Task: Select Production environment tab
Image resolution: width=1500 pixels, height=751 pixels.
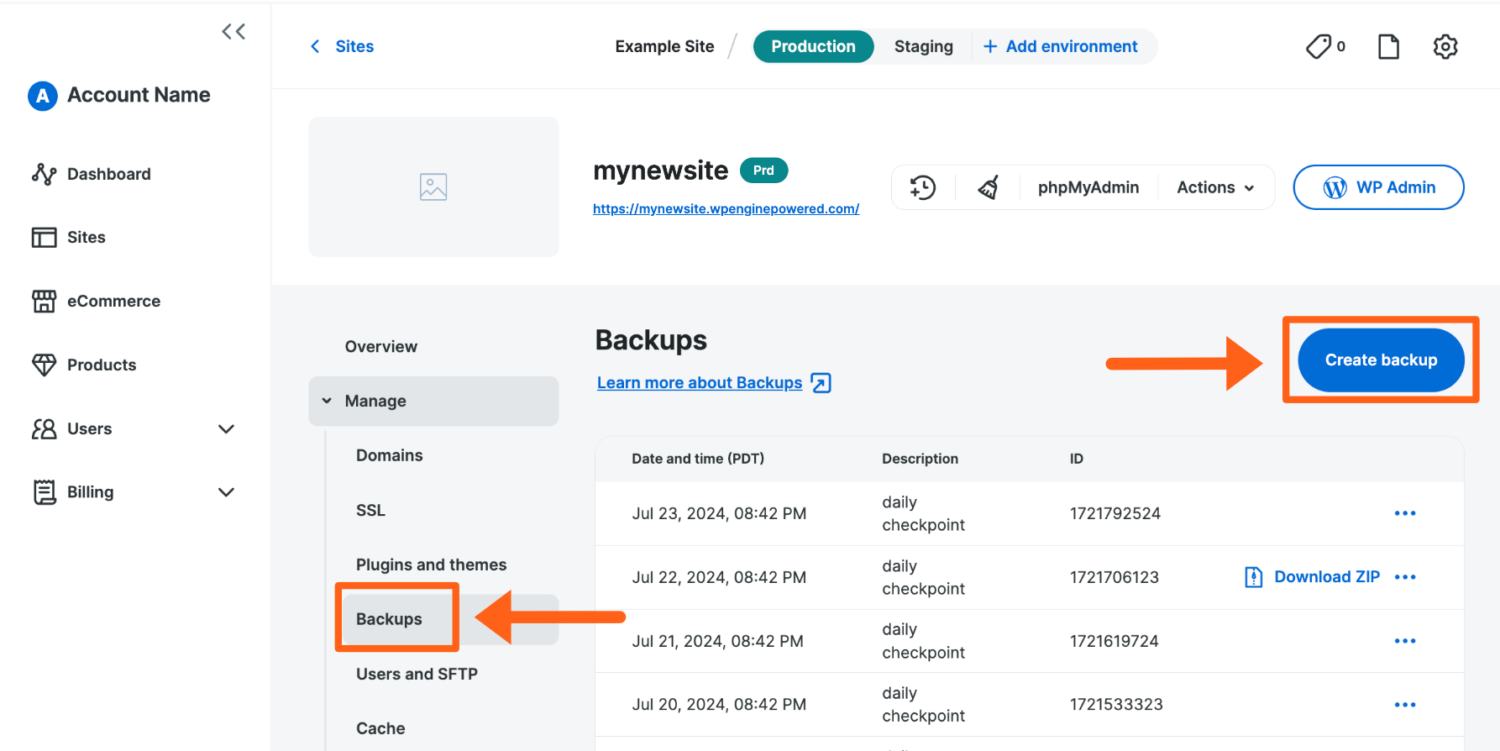Action: pos(813,47)
